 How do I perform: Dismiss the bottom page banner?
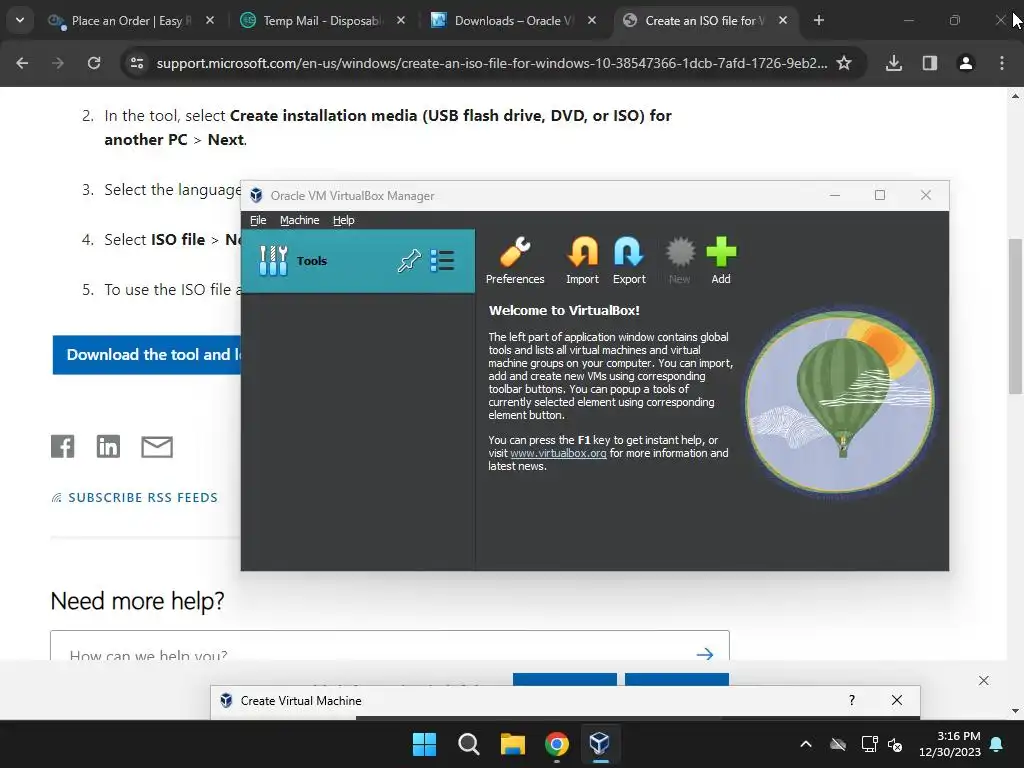(x=984, y=680)
